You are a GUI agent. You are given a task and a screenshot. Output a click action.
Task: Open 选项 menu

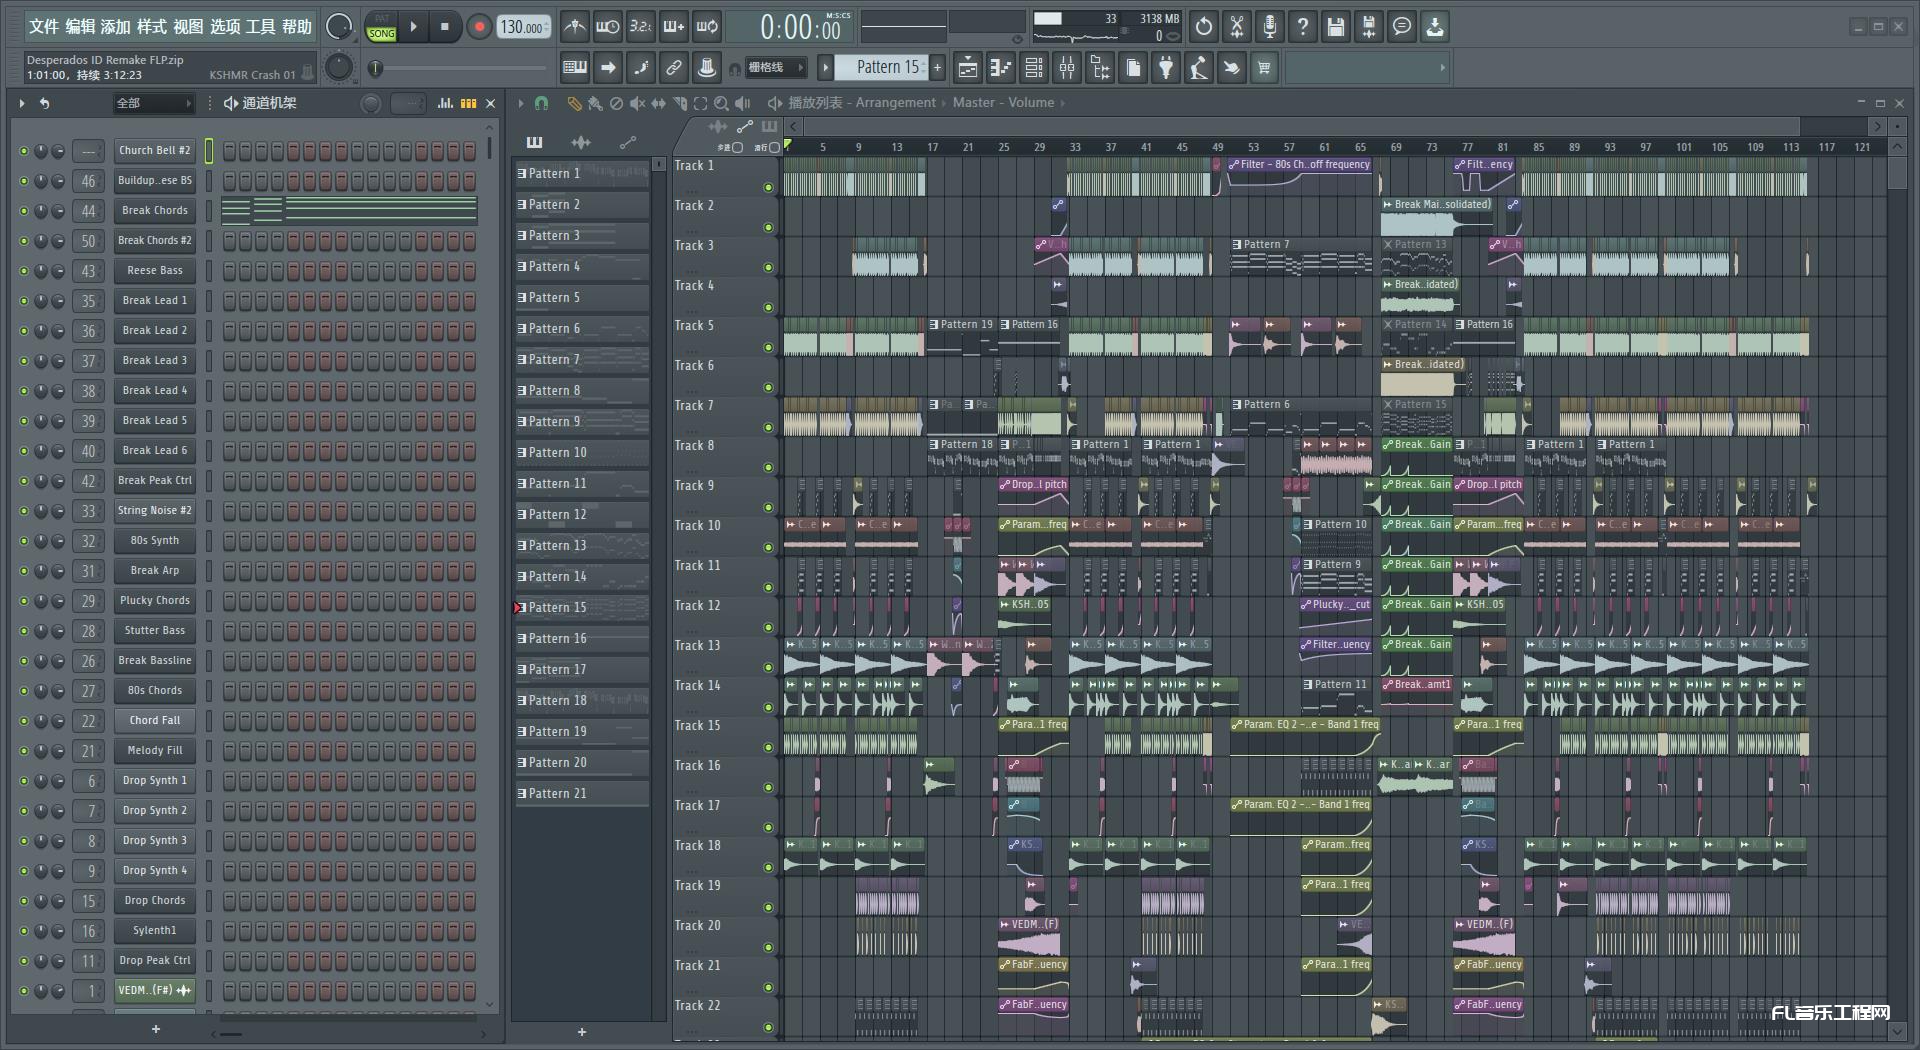tap(225, 27)
